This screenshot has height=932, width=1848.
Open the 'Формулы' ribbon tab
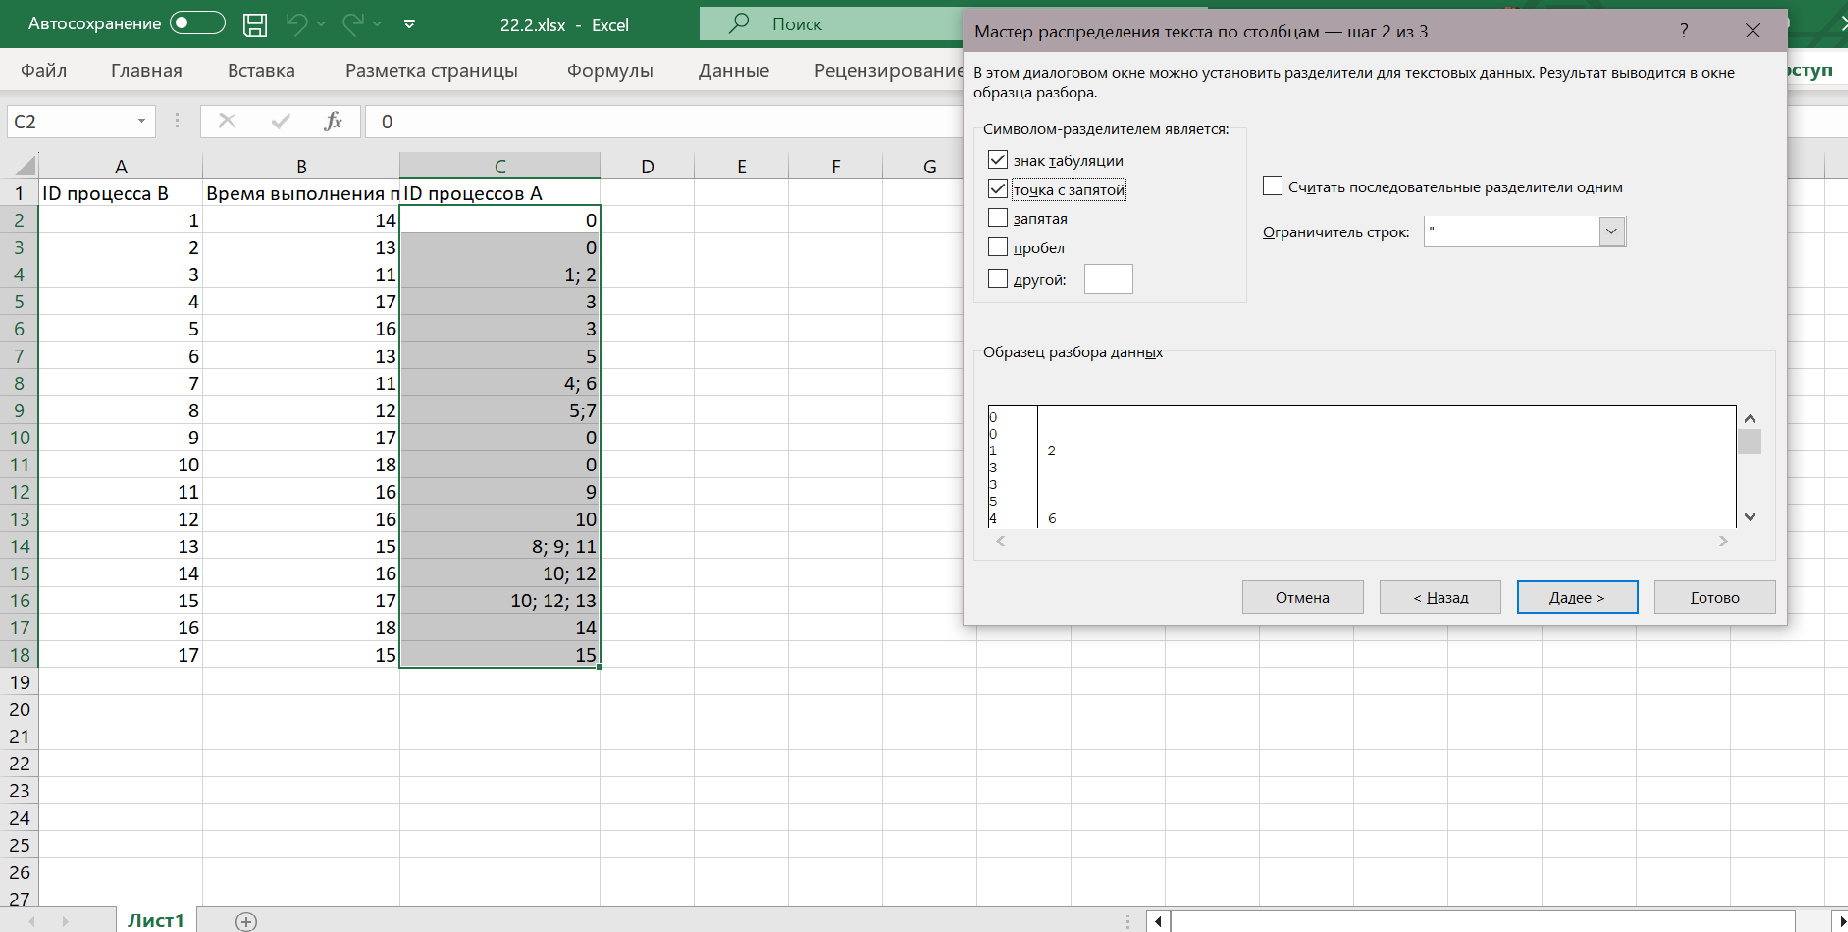coord(610,70)
